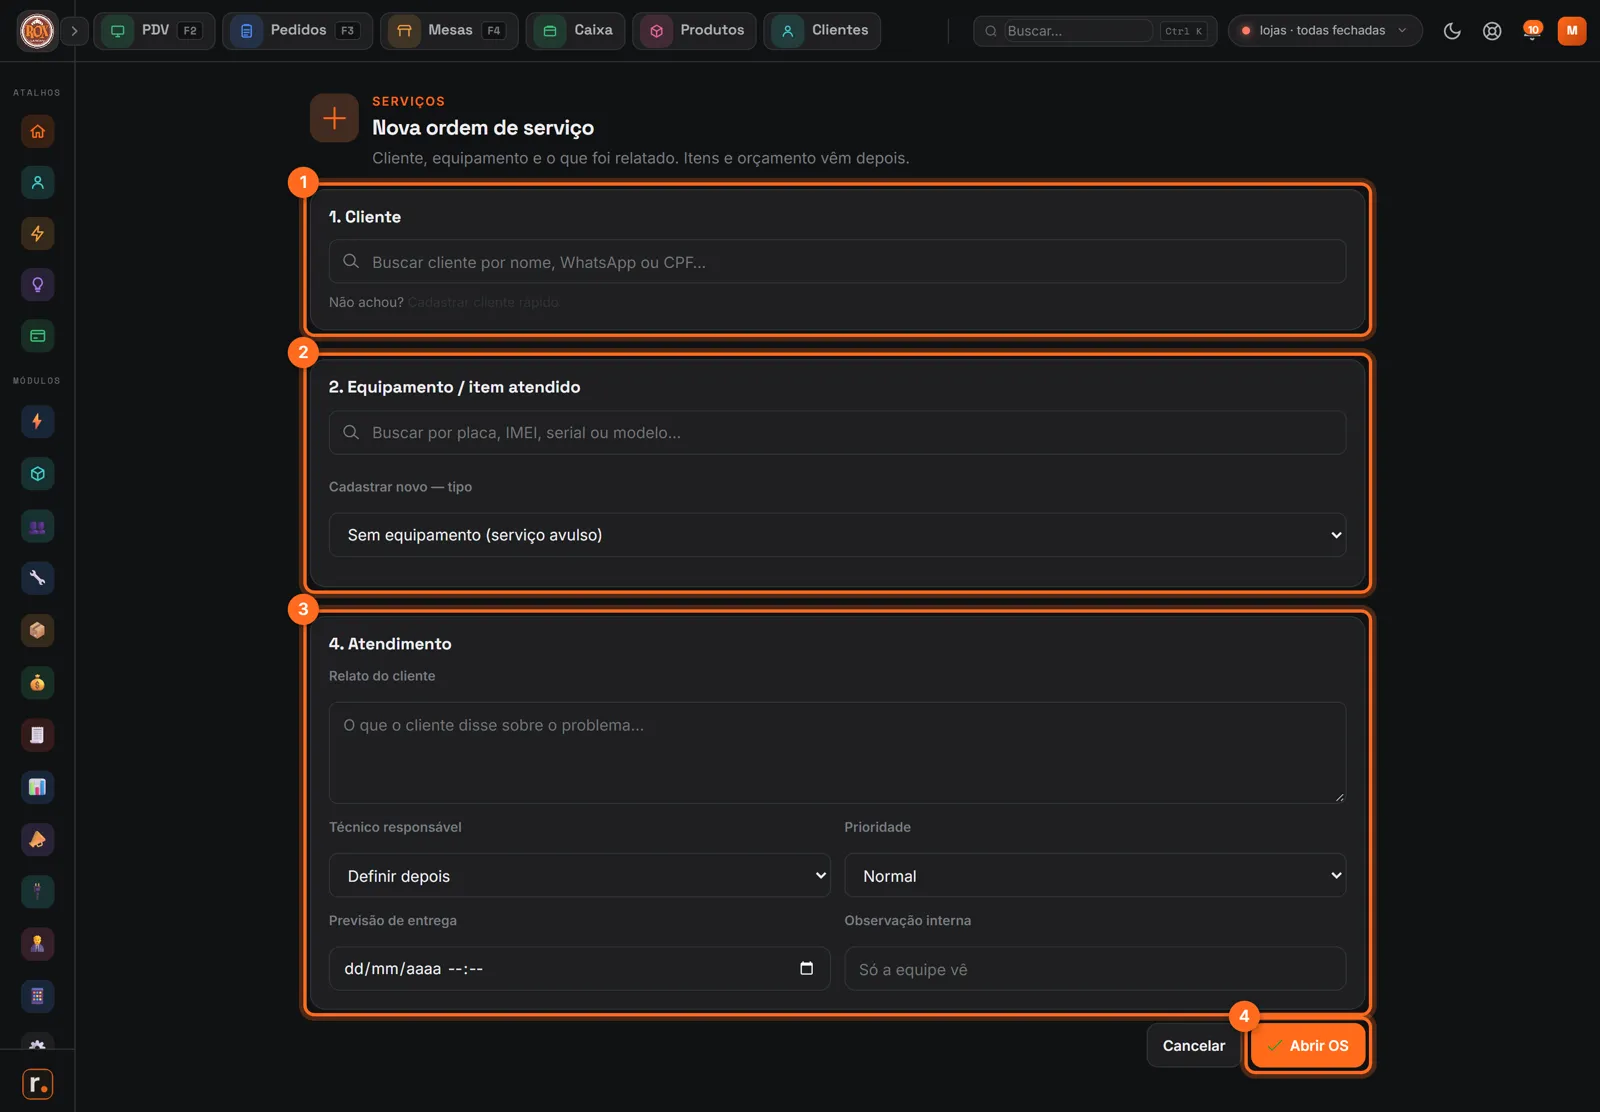This screenshot has width=1600, height=1112.
Task: Open the Caixa tab
Action: click(576, 31)
